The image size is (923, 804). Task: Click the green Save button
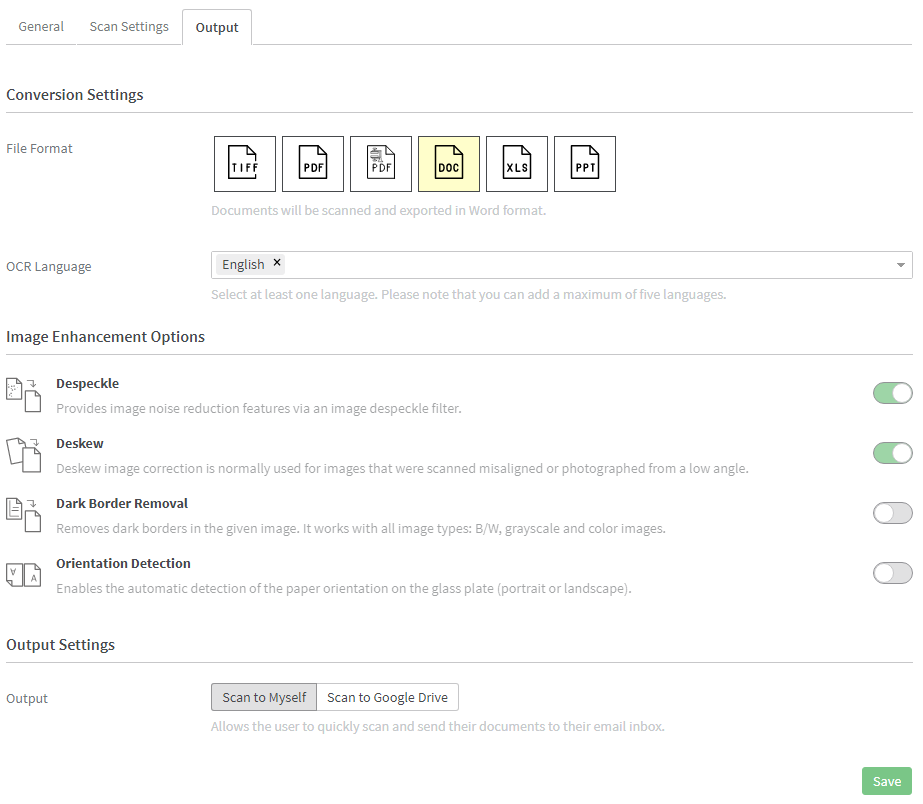[x=887, y=781]
